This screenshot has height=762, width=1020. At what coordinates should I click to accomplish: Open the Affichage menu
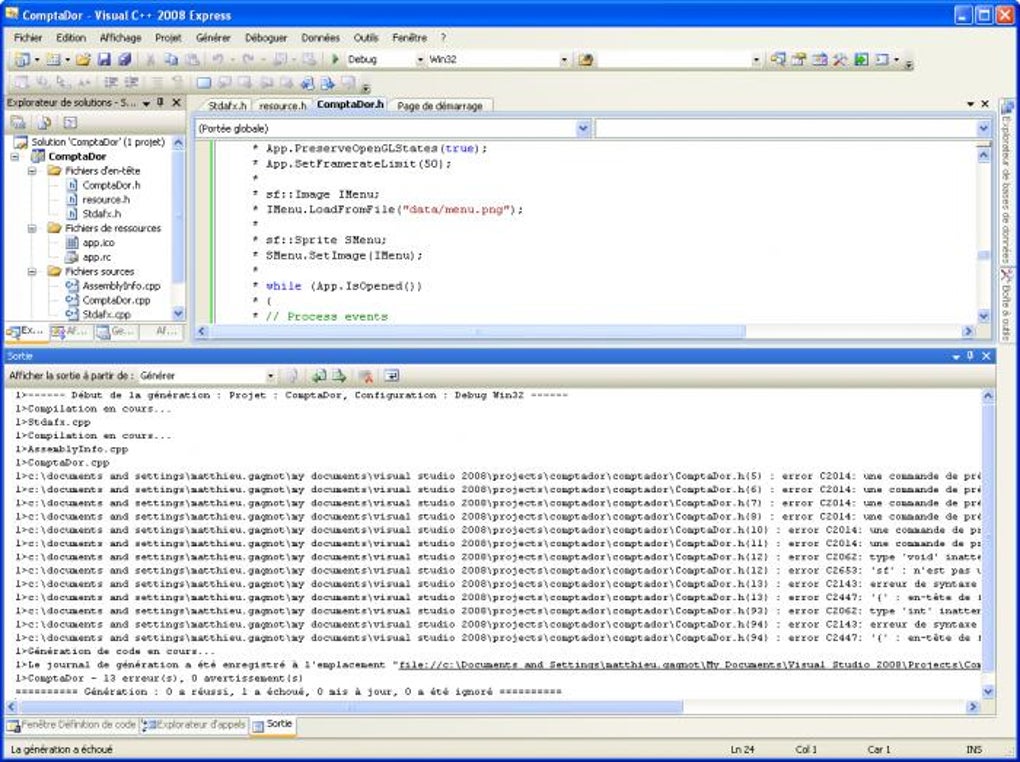120,38
